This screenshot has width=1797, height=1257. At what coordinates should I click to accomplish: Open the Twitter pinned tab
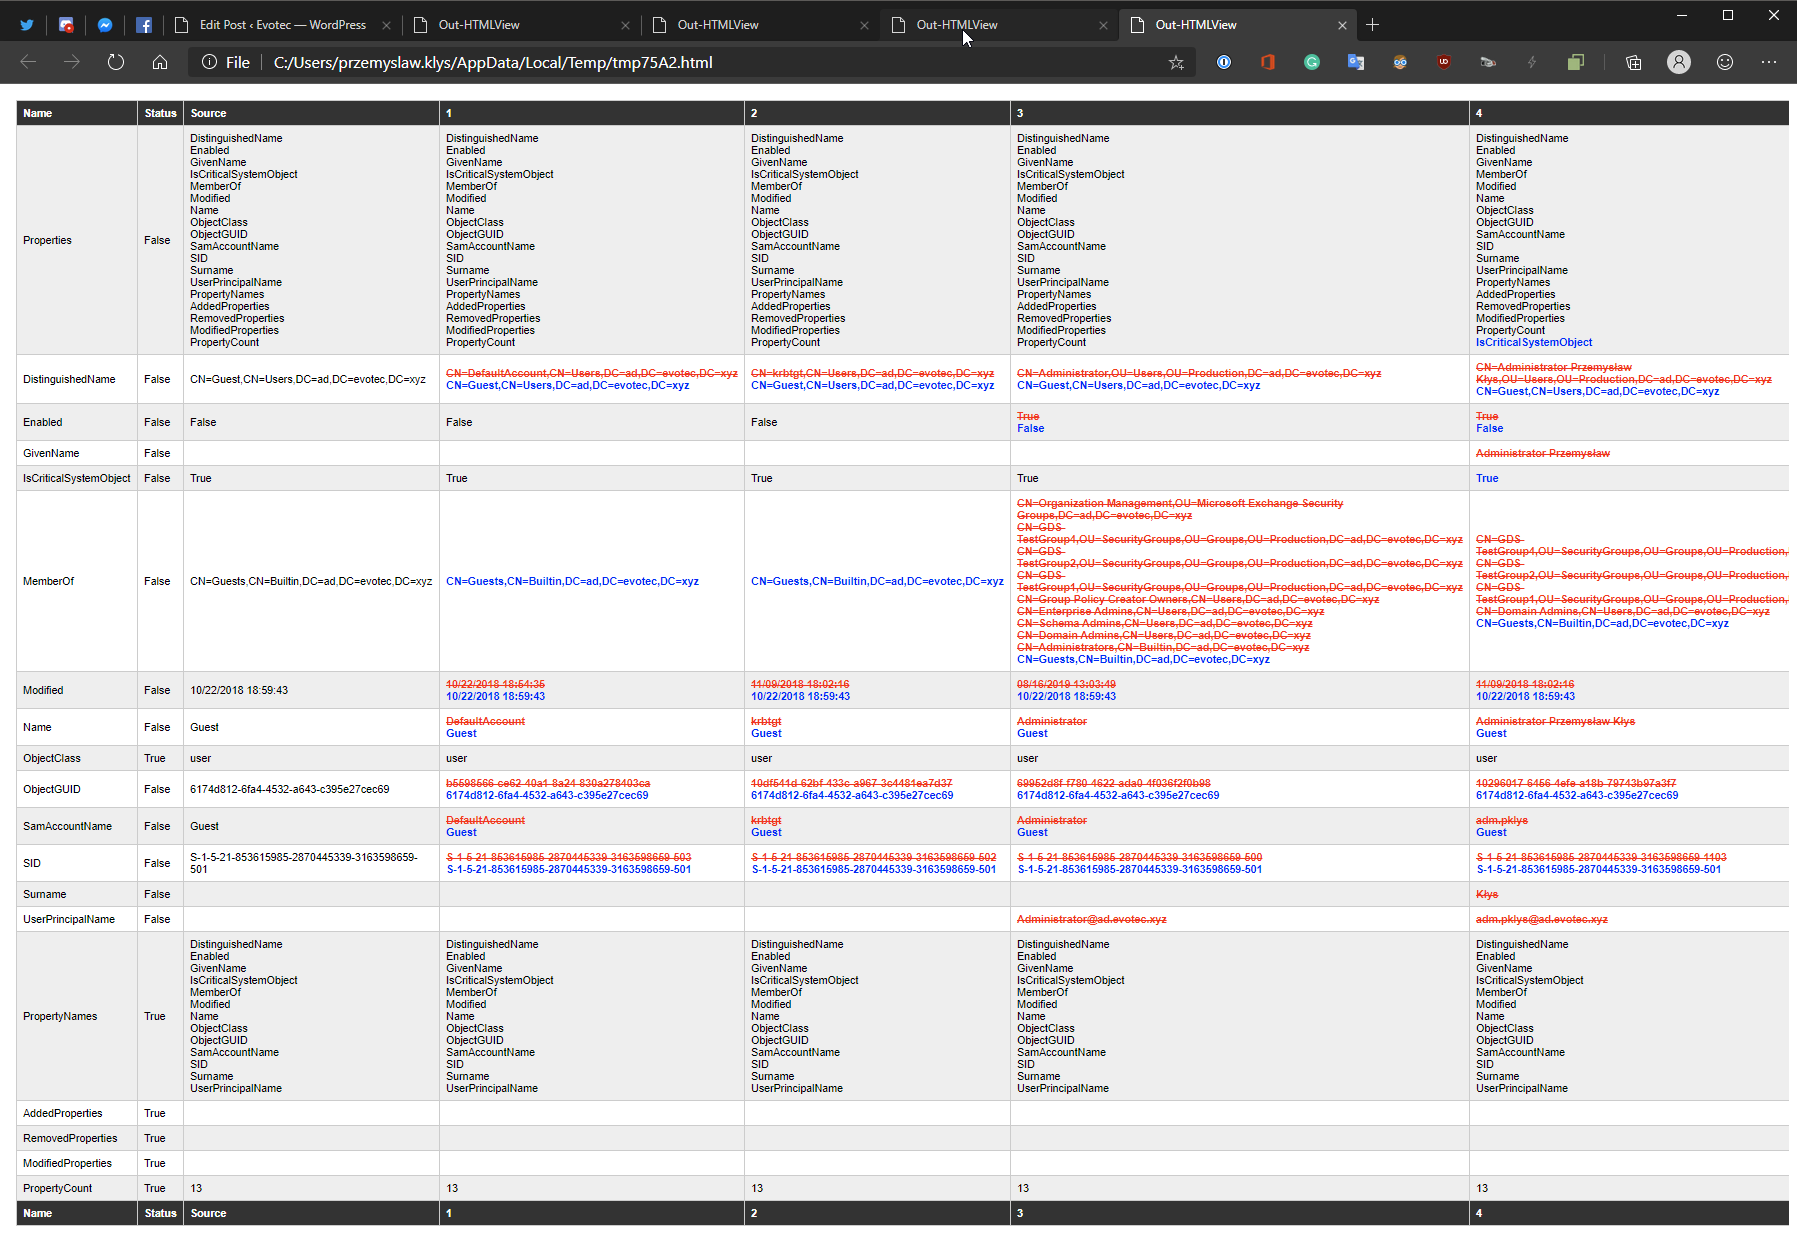click(x=27, y=24)
